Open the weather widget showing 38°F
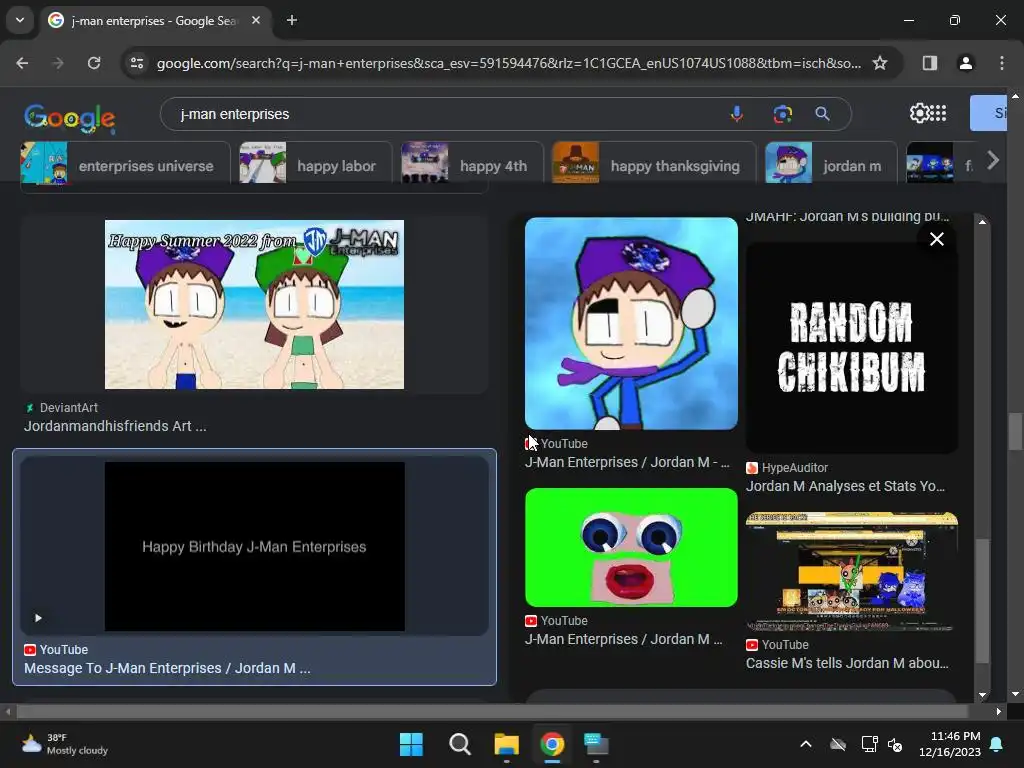 [x=64, y=744]
